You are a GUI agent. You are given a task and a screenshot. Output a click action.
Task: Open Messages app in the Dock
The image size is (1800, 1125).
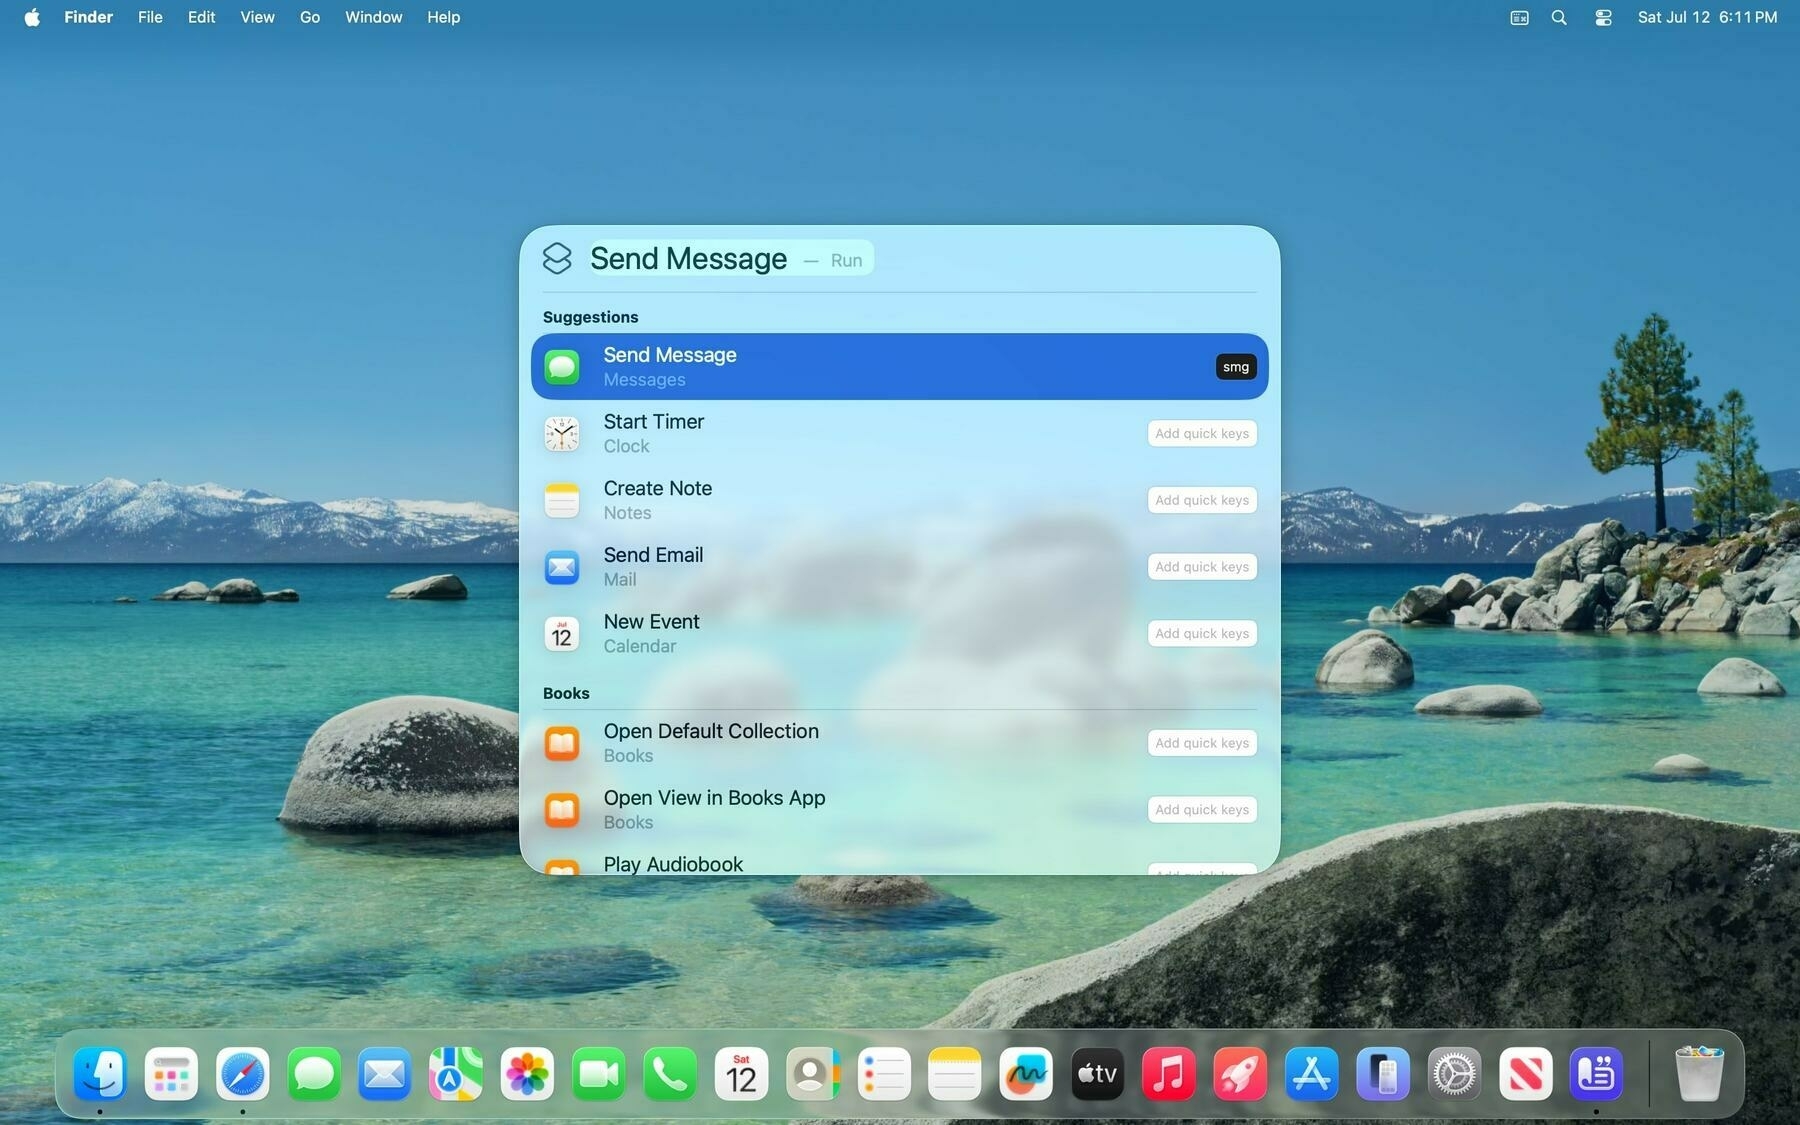click(x=314, y=1074)
